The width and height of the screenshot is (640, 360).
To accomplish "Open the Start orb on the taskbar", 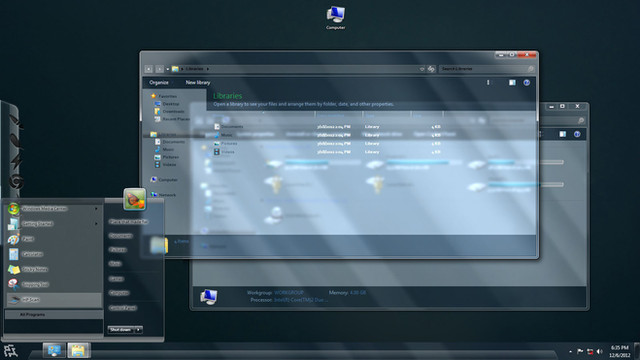I will tap(11, 351).
